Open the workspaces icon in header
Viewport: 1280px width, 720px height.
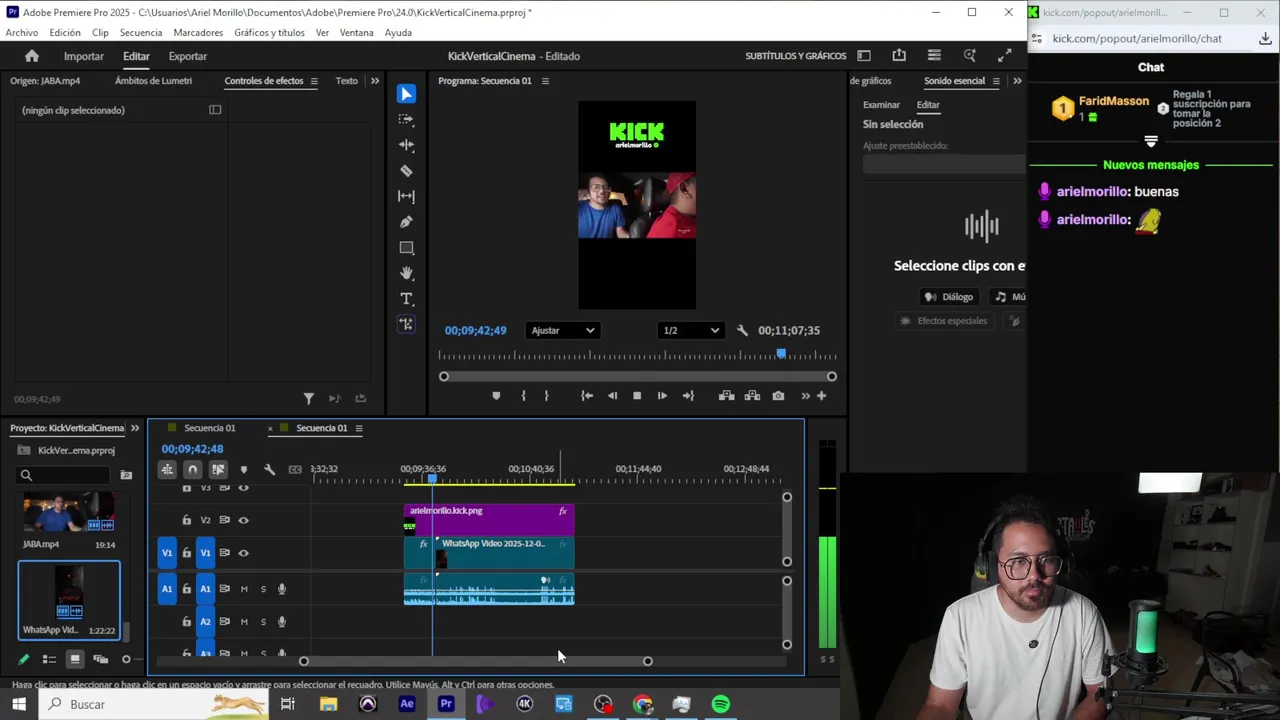(864, 56)
